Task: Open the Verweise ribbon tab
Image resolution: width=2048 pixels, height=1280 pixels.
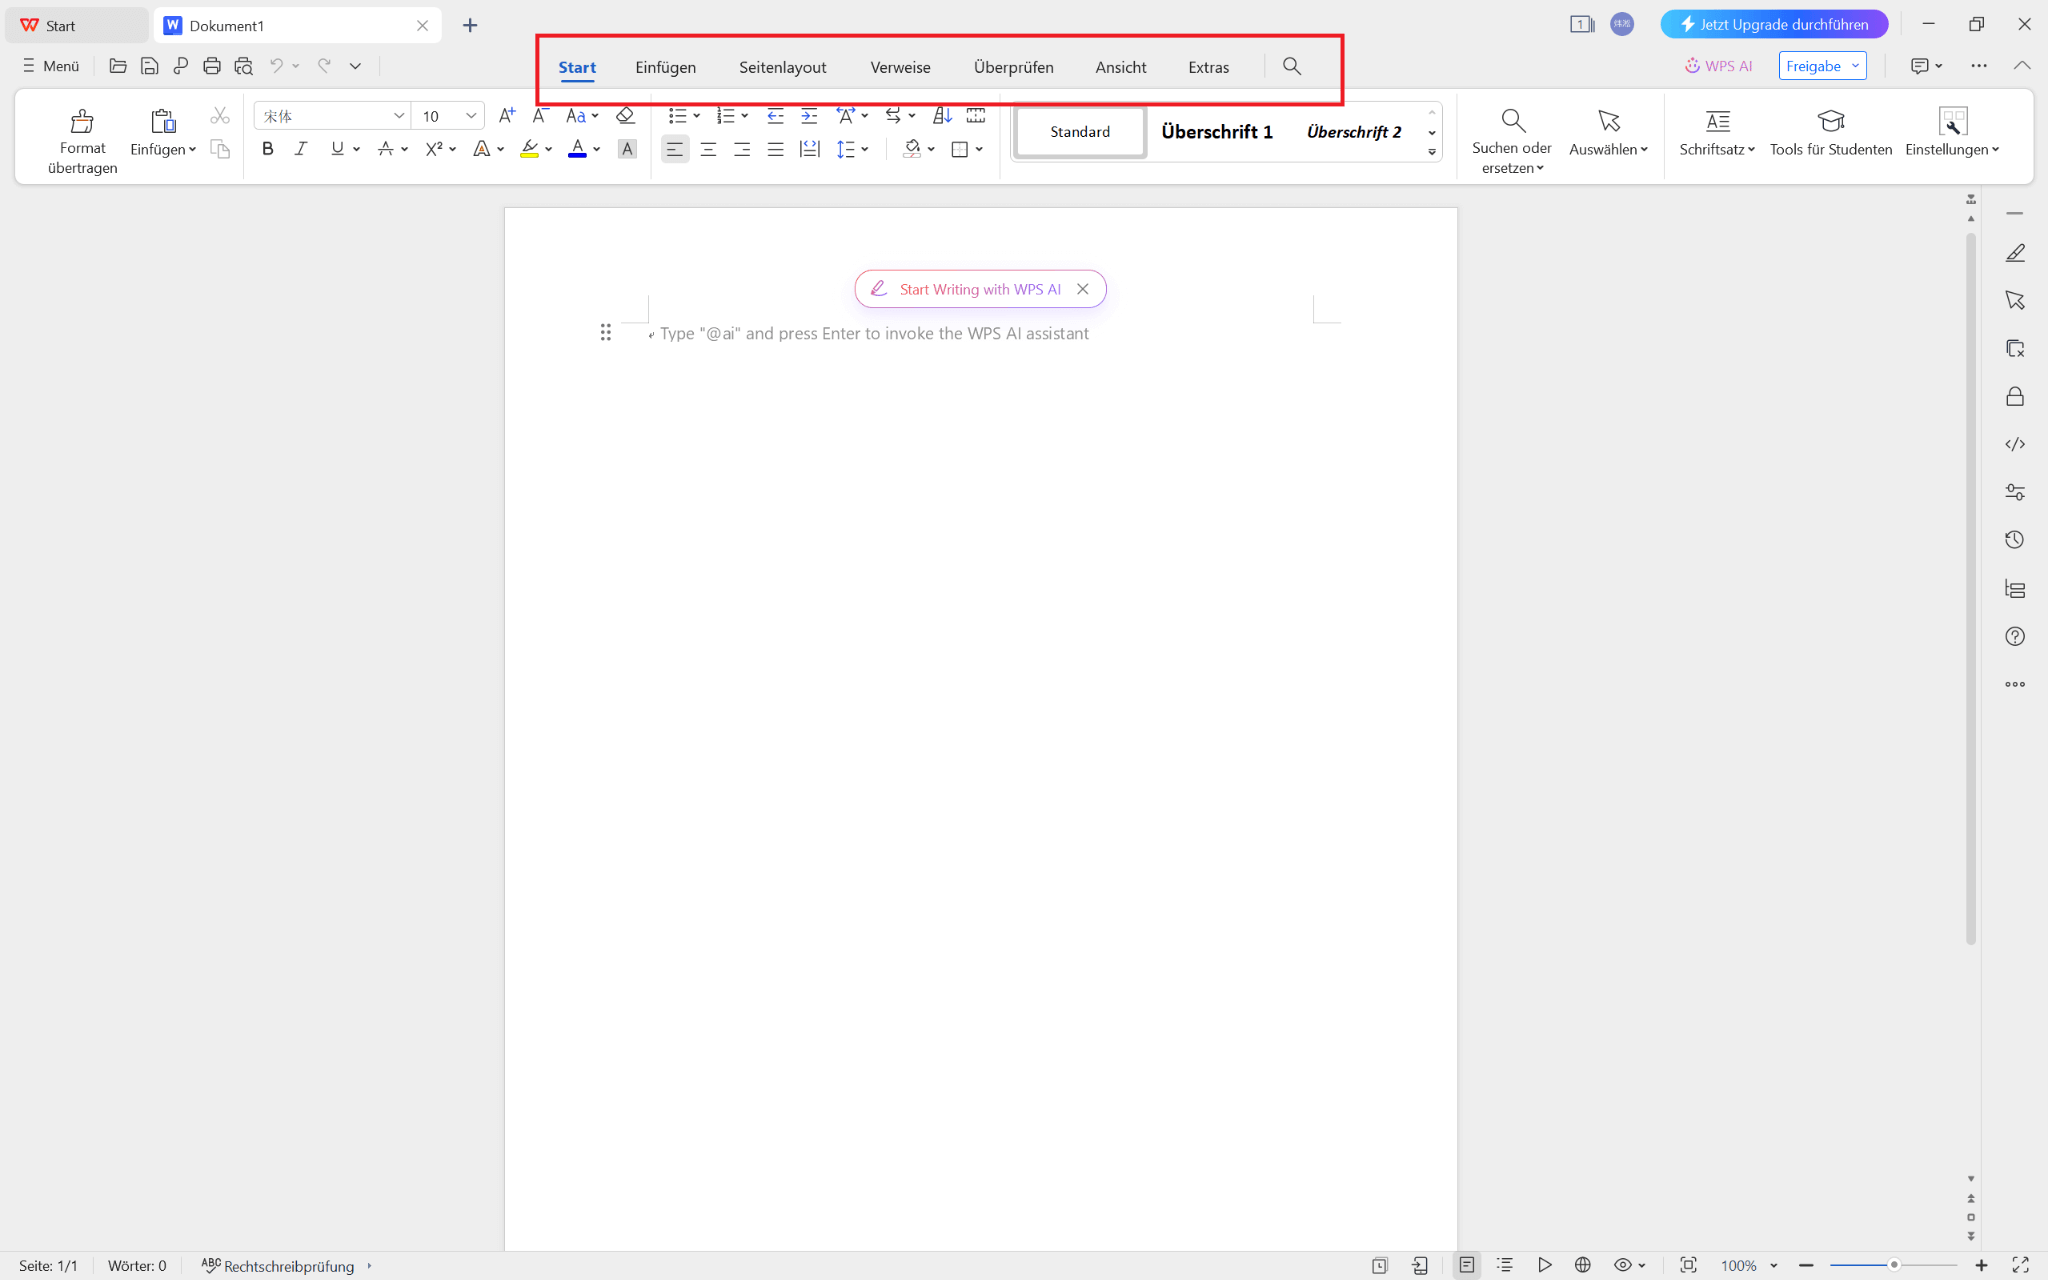Action: point(899,67)
